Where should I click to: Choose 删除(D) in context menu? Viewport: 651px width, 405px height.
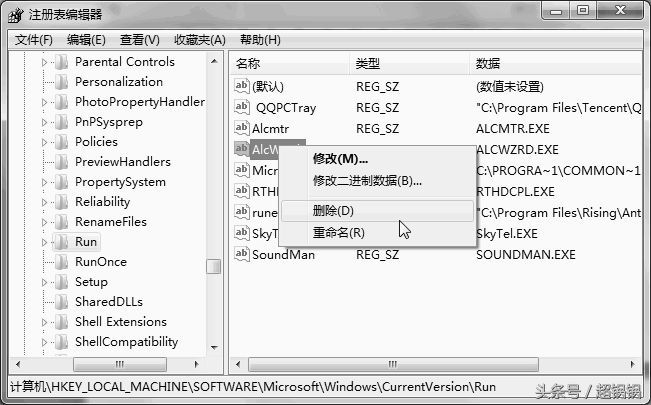(377, 211)
